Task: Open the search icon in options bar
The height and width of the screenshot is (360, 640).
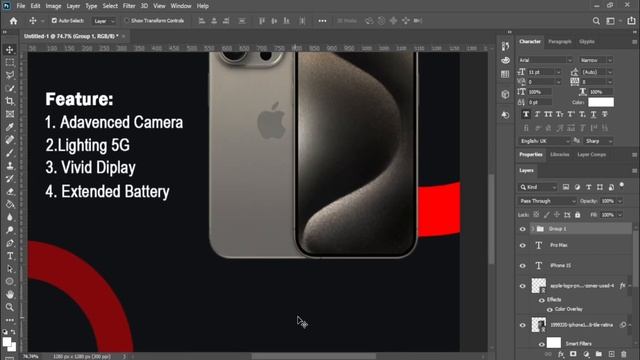Action: click(596, 21)
